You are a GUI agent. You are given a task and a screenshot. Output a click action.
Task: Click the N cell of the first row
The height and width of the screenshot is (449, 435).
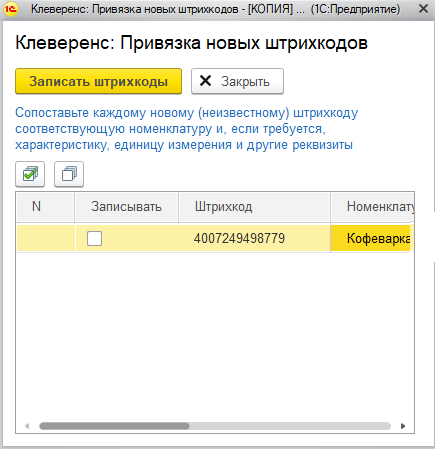click(46, 238)
